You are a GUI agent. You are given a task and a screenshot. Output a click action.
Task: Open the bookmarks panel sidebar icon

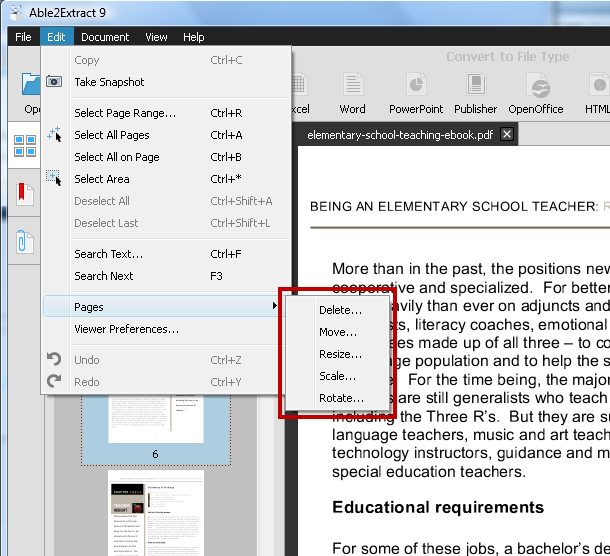(x=25, y=194)
